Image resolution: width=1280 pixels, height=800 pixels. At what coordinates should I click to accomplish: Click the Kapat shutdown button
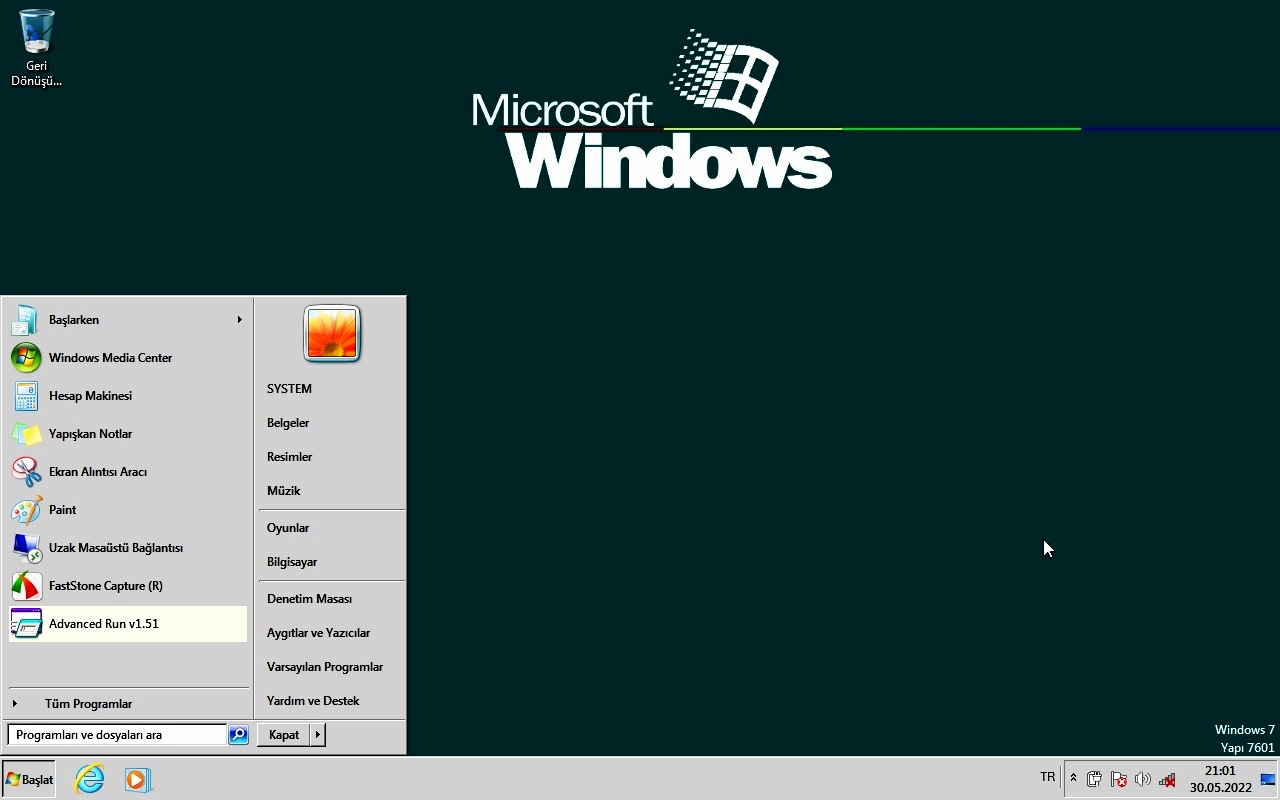(284, 735)
